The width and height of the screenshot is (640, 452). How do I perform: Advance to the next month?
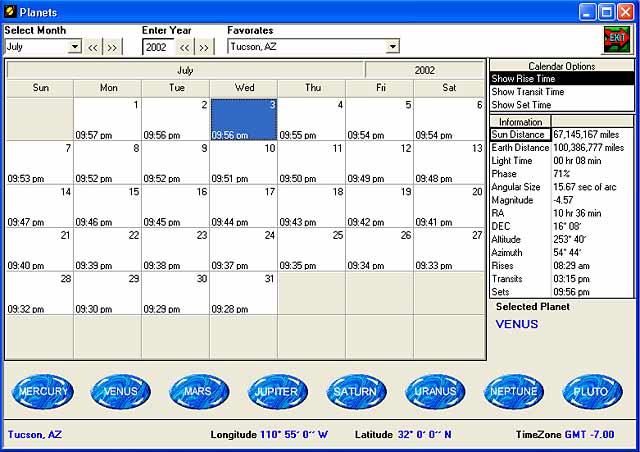(112, 47)
